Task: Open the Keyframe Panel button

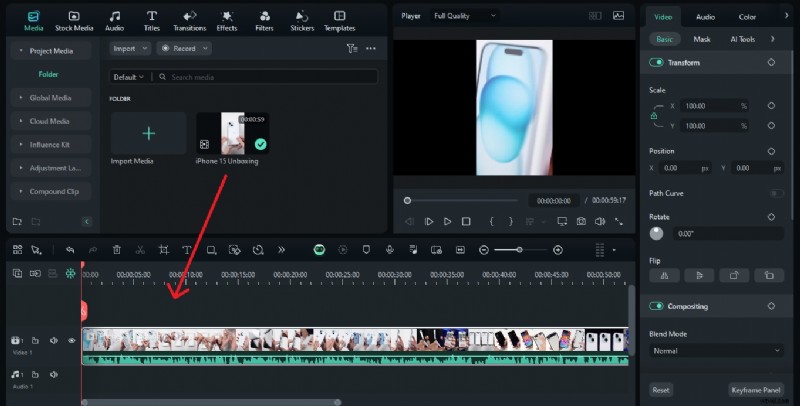Action: (x=755, y=390)
